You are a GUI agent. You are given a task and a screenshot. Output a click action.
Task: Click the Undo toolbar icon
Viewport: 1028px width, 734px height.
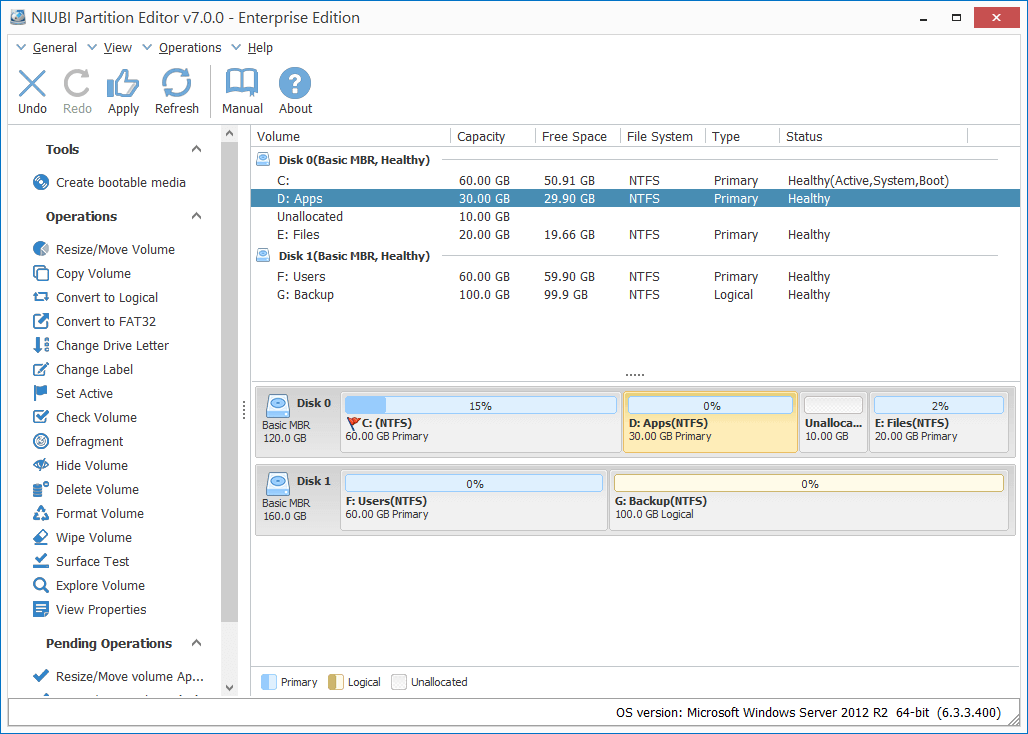click(x=32, y=84)
